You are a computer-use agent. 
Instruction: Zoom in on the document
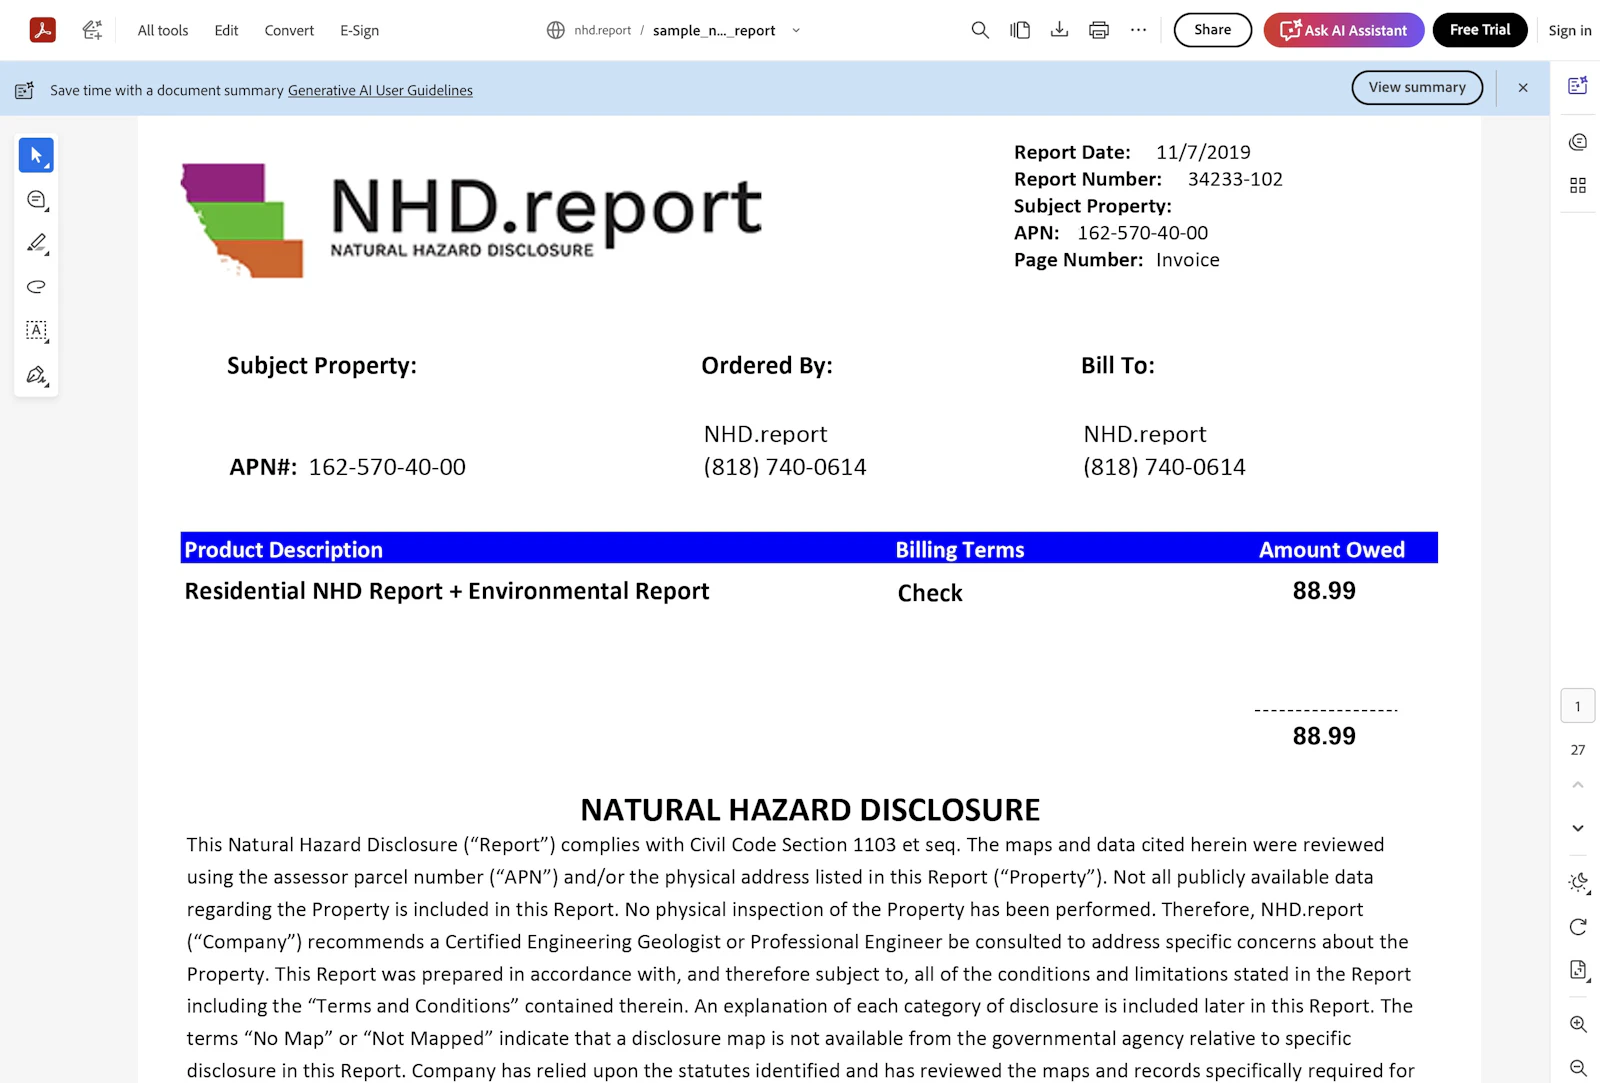pyautogui.click(x=1578, y=1025)
